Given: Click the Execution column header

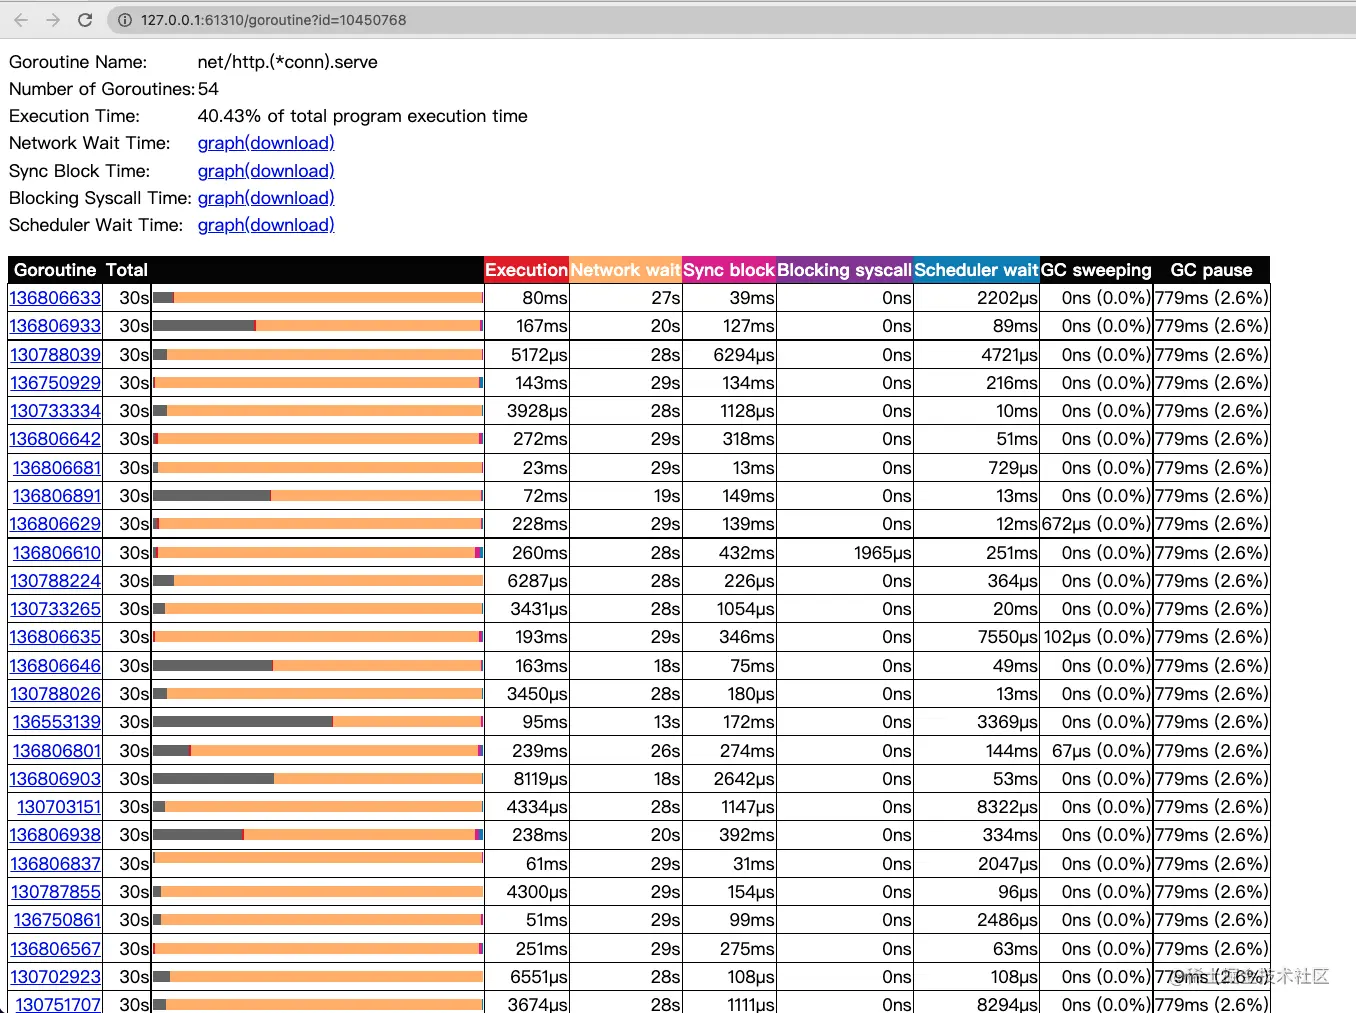Looking at the screenshot, I should pyautogui.click(x=527, y=270).
